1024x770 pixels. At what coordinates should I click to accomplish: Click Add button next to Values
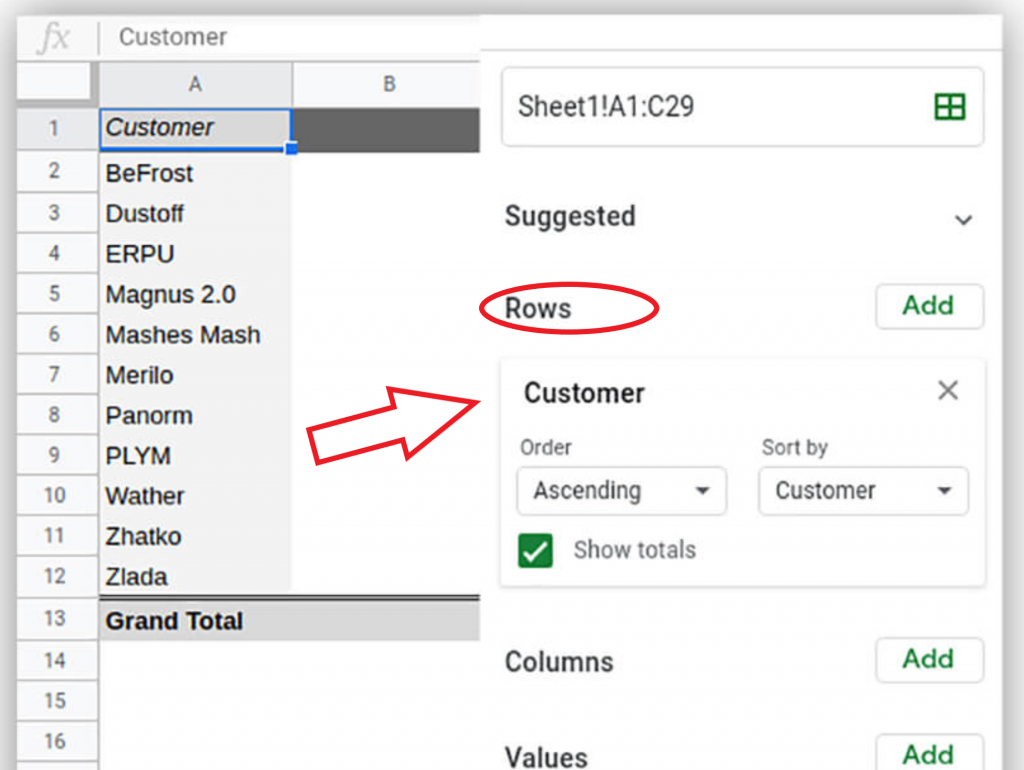coord(928,753)
